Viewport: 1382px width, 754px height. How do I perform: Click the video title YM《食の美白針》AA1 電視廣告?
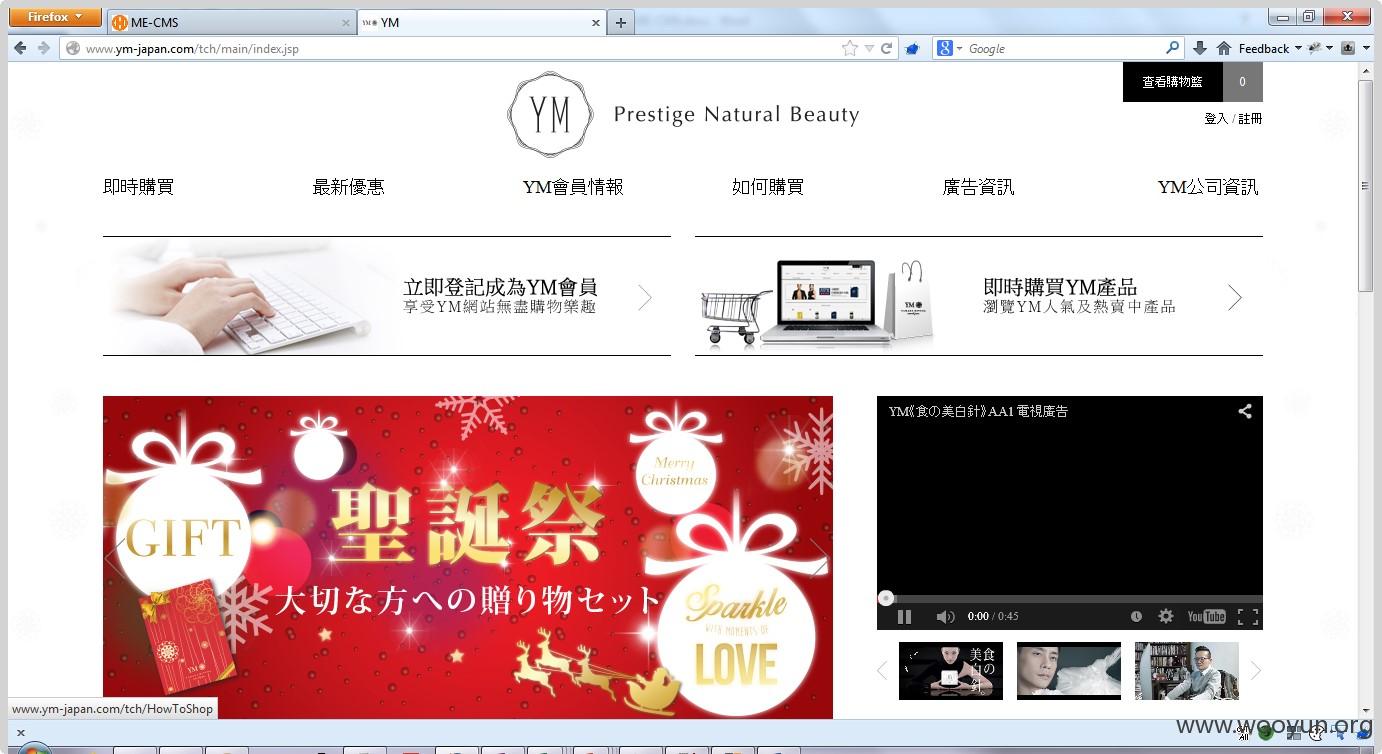coord(978,411)
